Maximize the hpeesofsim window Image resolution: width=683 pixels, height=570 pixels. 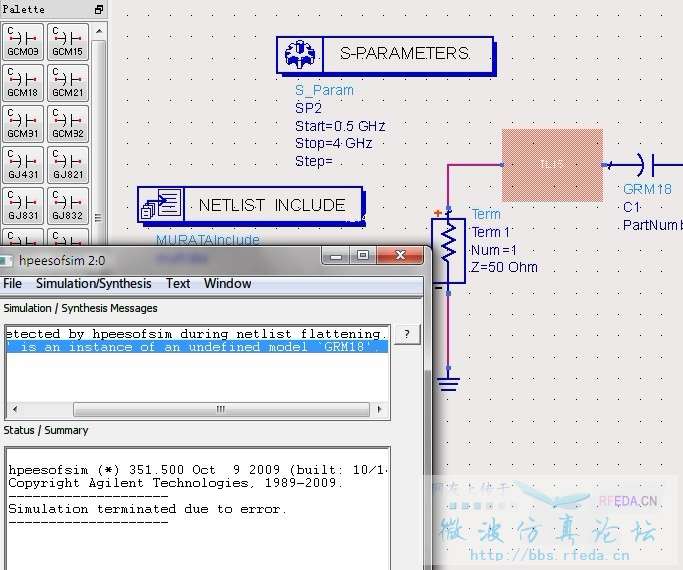(363, 256)
